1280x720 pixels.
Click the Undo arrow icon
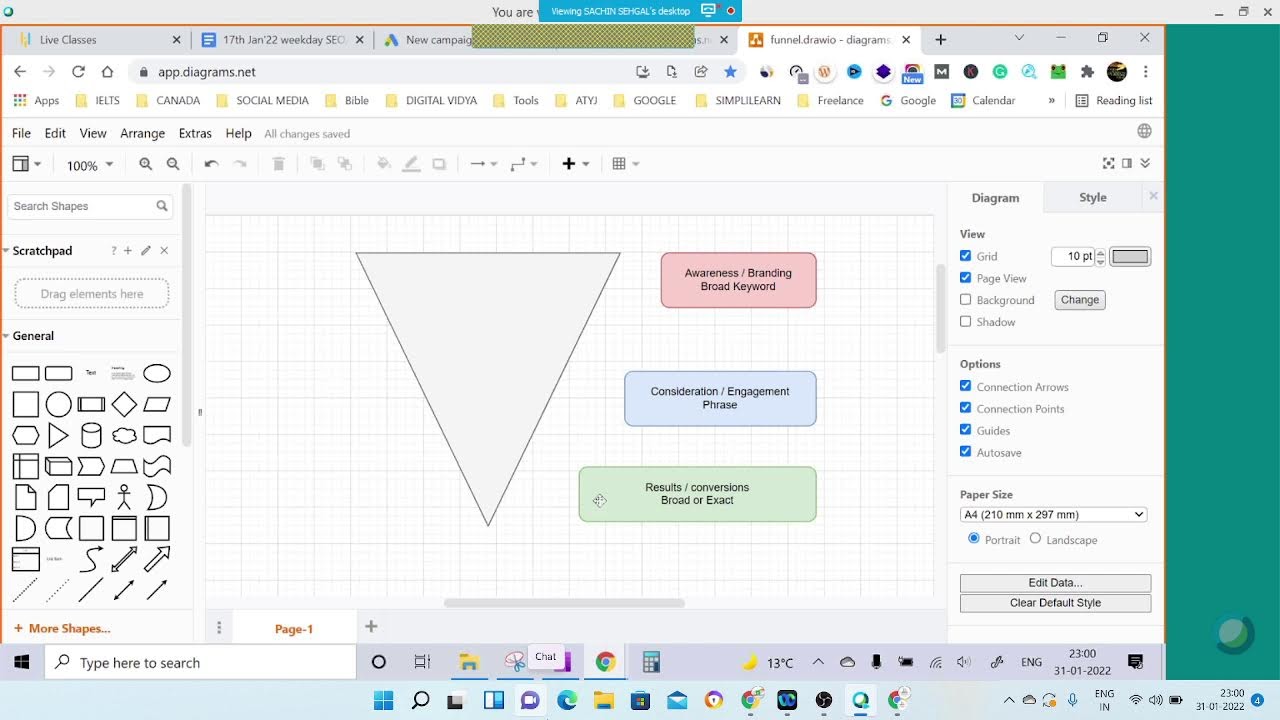coord(211,164)
